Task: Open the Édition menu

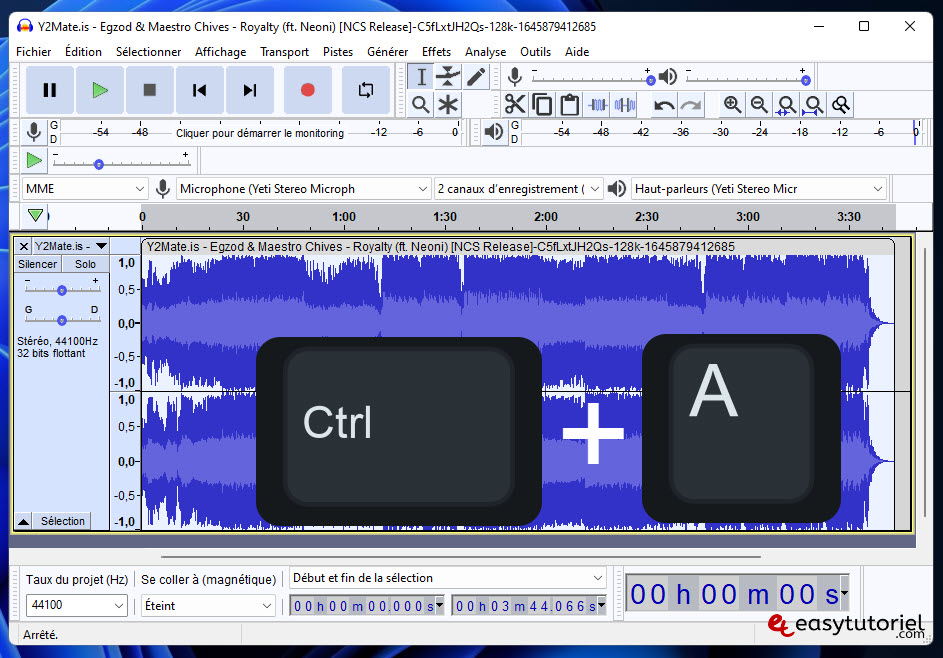Action: [x=83, y=52]
